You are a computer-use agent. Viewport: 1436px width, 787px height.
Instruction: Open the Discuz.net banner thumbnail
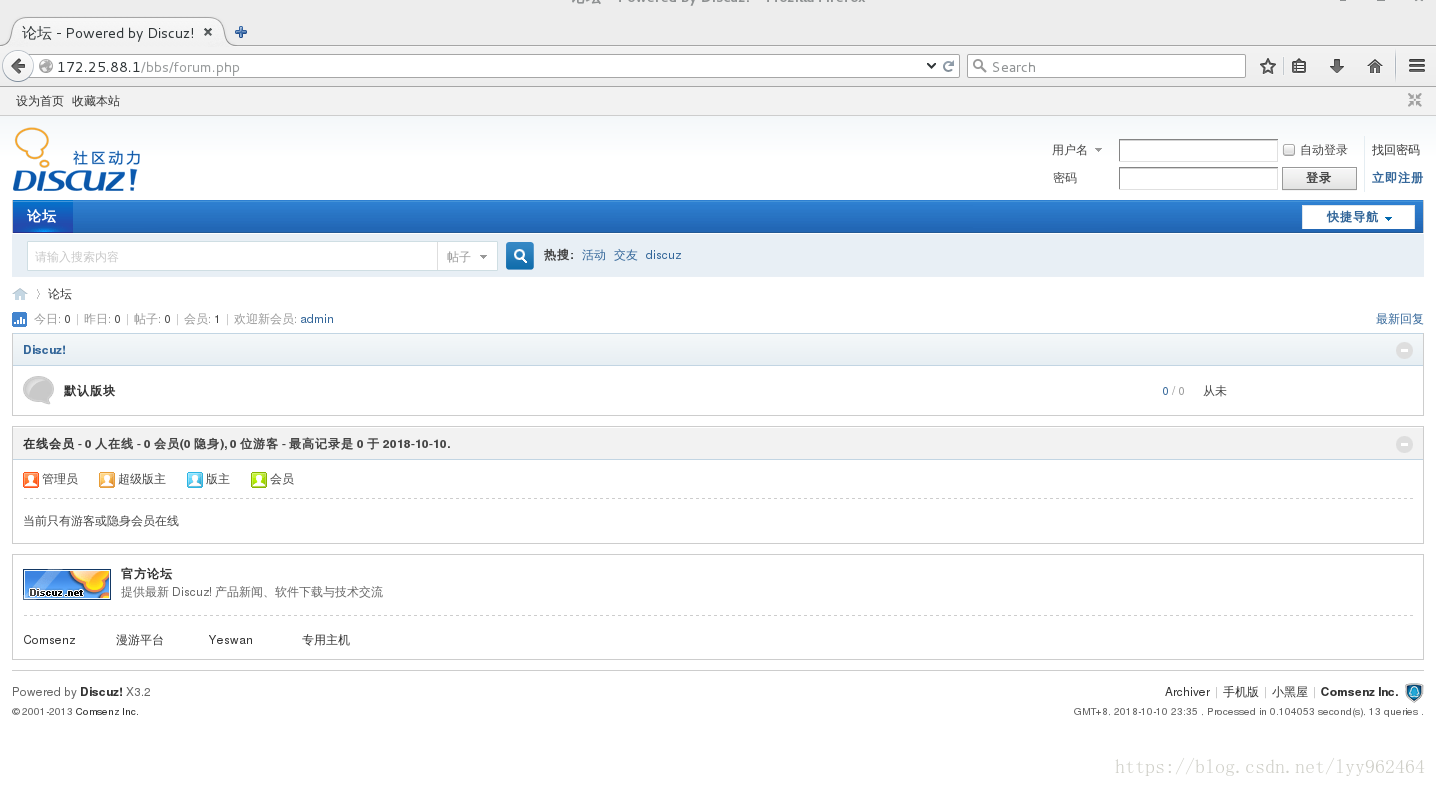(x=67, y=584)
